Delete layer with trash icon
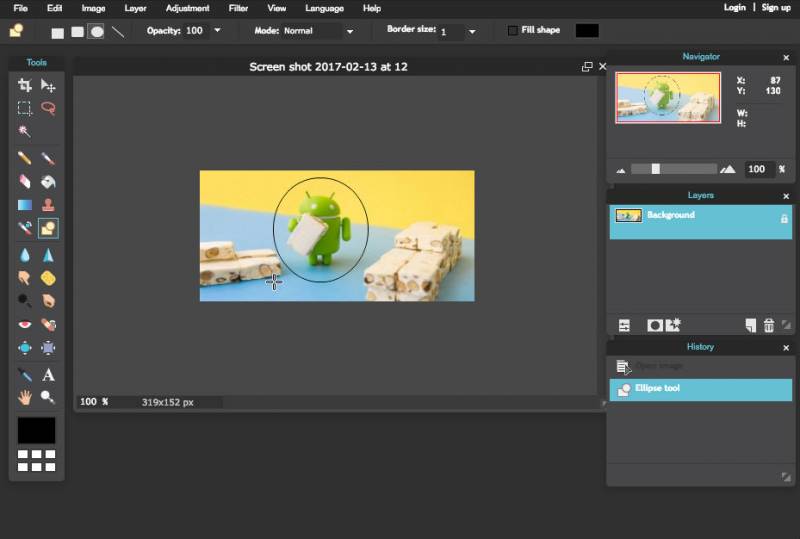Image resolution: width=800 pixels, height=539 pixels. 768,325
